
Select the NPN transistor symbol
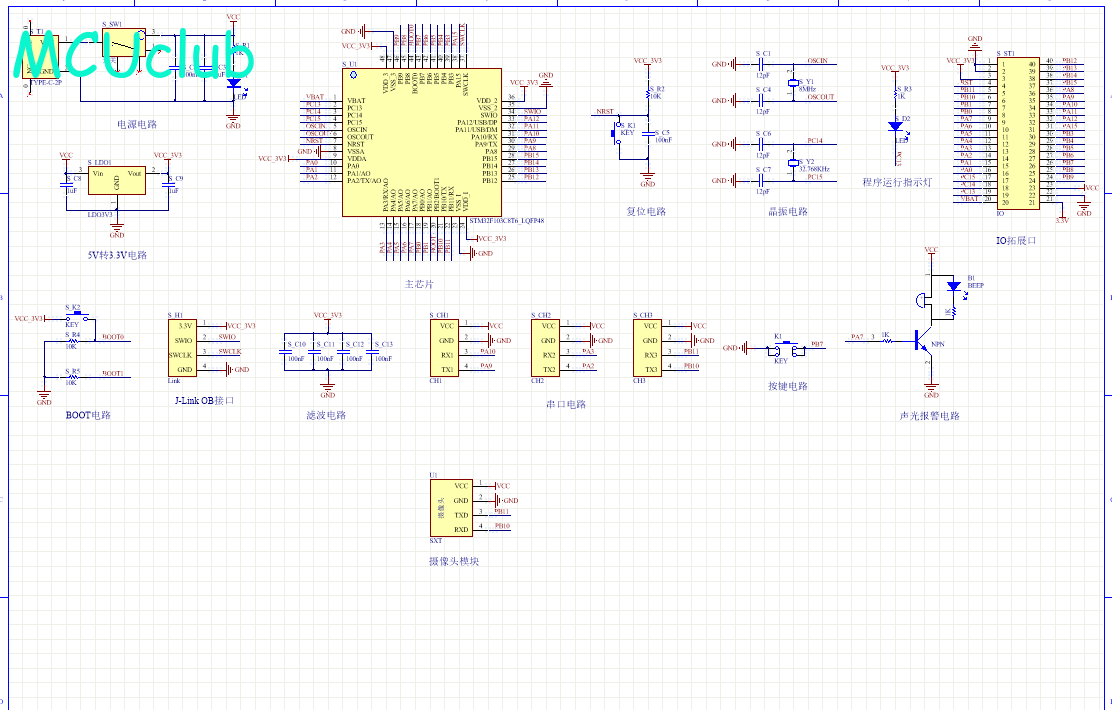[x=924, y=341]
